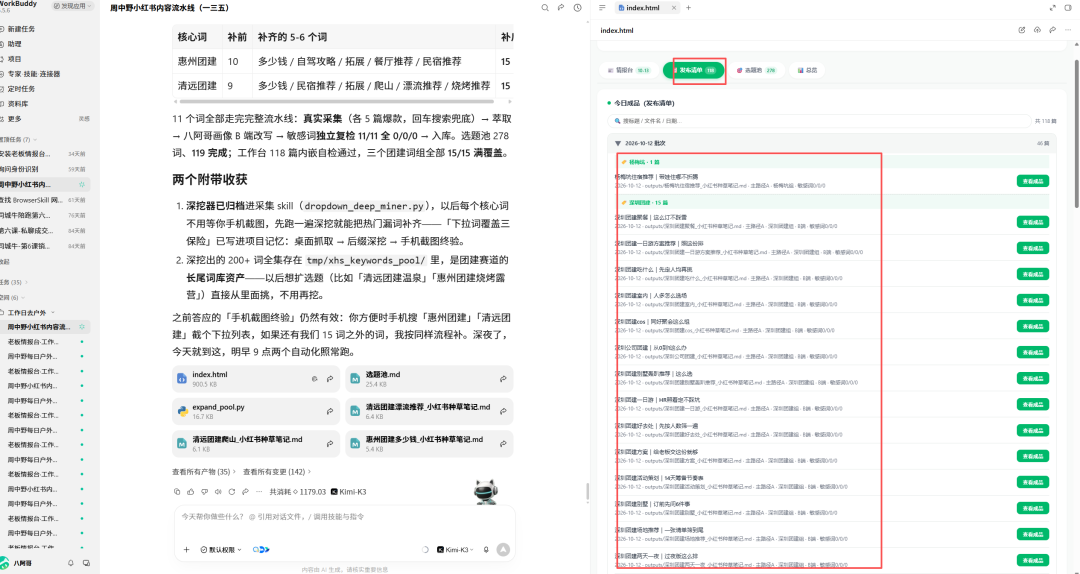Viewport: 1080px width, 574px height.
Task: Select the index.html tab in preview panel
Action: (643, 8)
